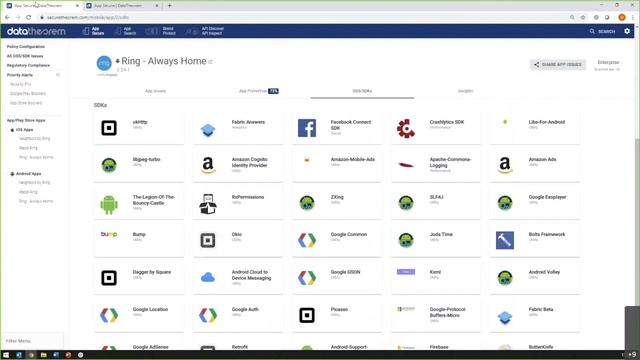Open the Android Cloud to Device Messaging cloud icon

click(208, 278)
